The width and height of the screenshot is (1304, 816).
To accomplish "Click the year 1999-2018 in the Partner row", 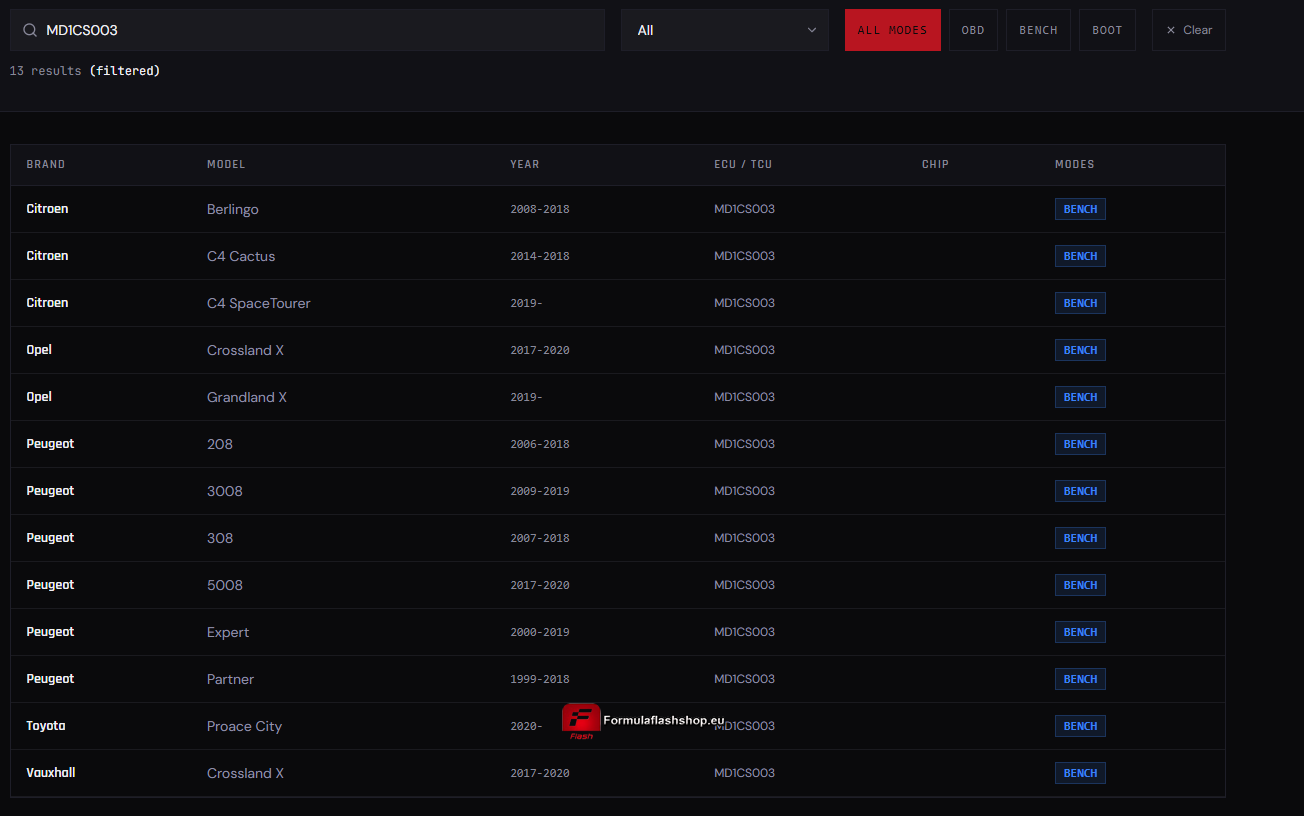I will [x=540, y=679].
